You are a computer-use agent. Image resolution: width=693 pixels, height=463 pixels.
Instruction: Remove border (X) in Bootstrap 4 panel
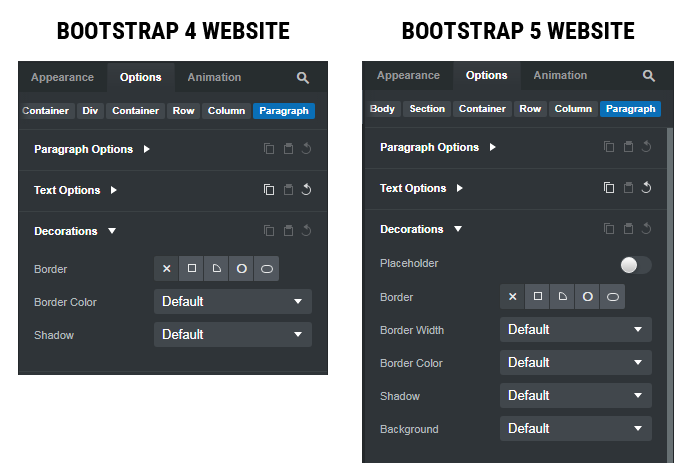pos(167,269)
